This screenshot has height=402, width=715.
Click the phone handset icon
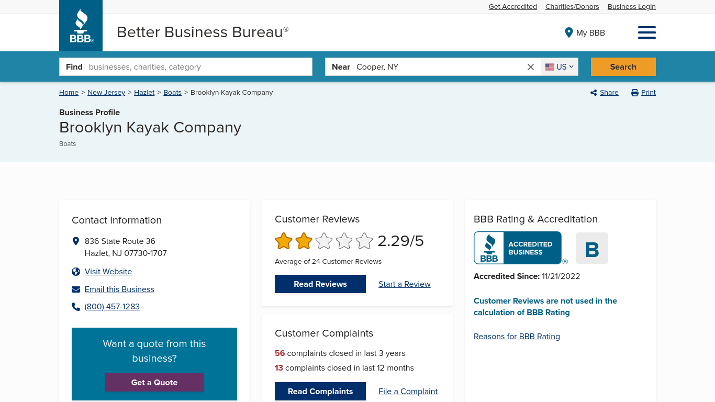coord(76,307)
